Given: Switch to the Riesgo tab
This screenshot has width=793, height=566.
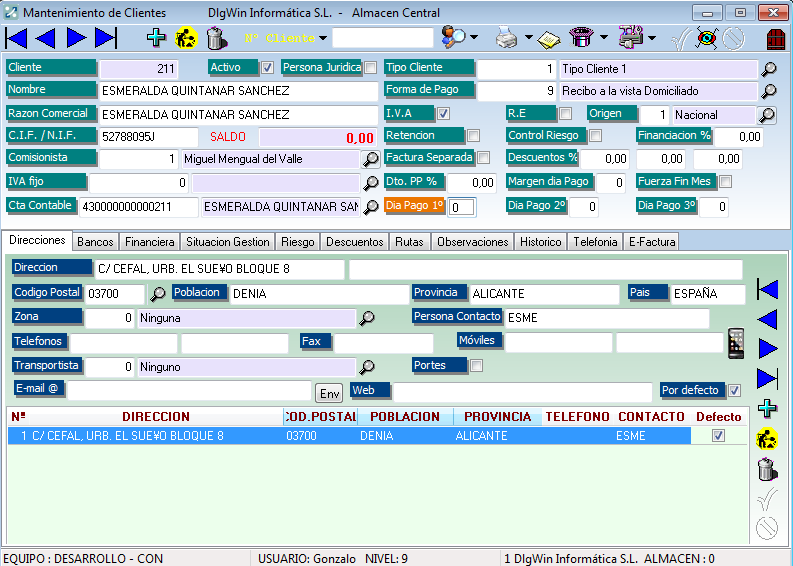Looking at the screenshot, I should [x=298, y=242].
